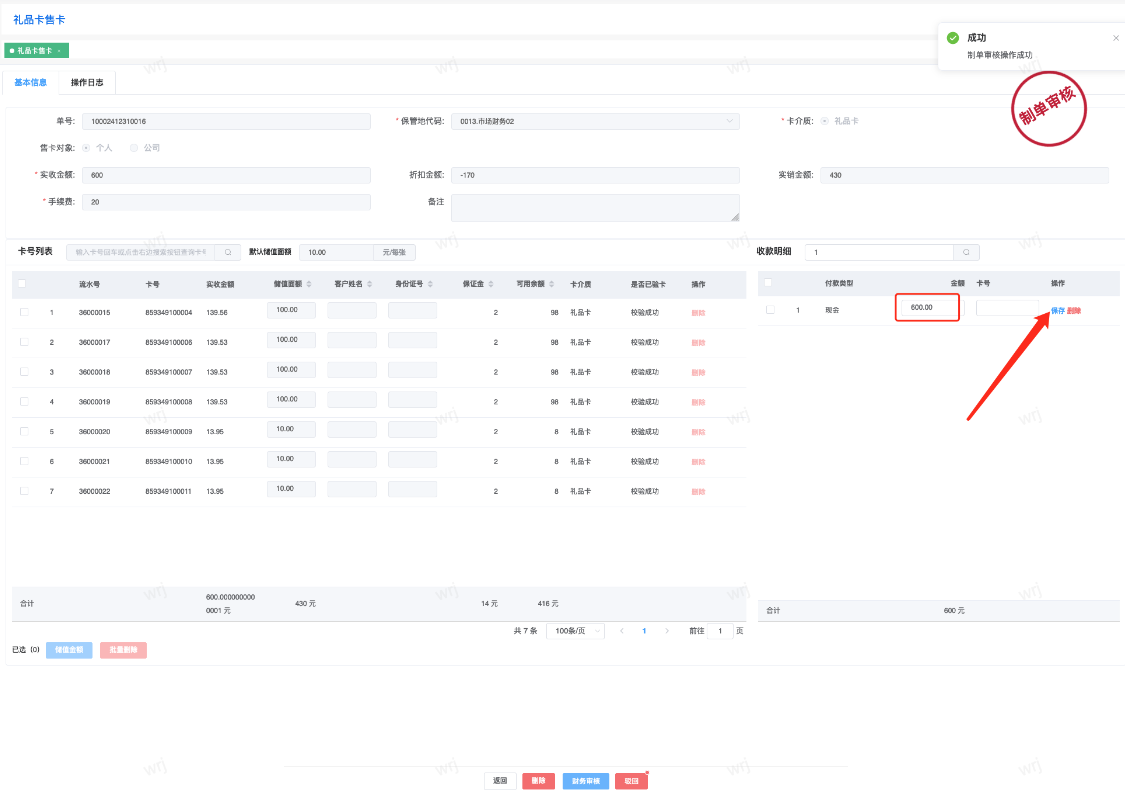Open the 基本信息 tab
1125x796 pixels.
pyautogui.click(x=30, y=82)
